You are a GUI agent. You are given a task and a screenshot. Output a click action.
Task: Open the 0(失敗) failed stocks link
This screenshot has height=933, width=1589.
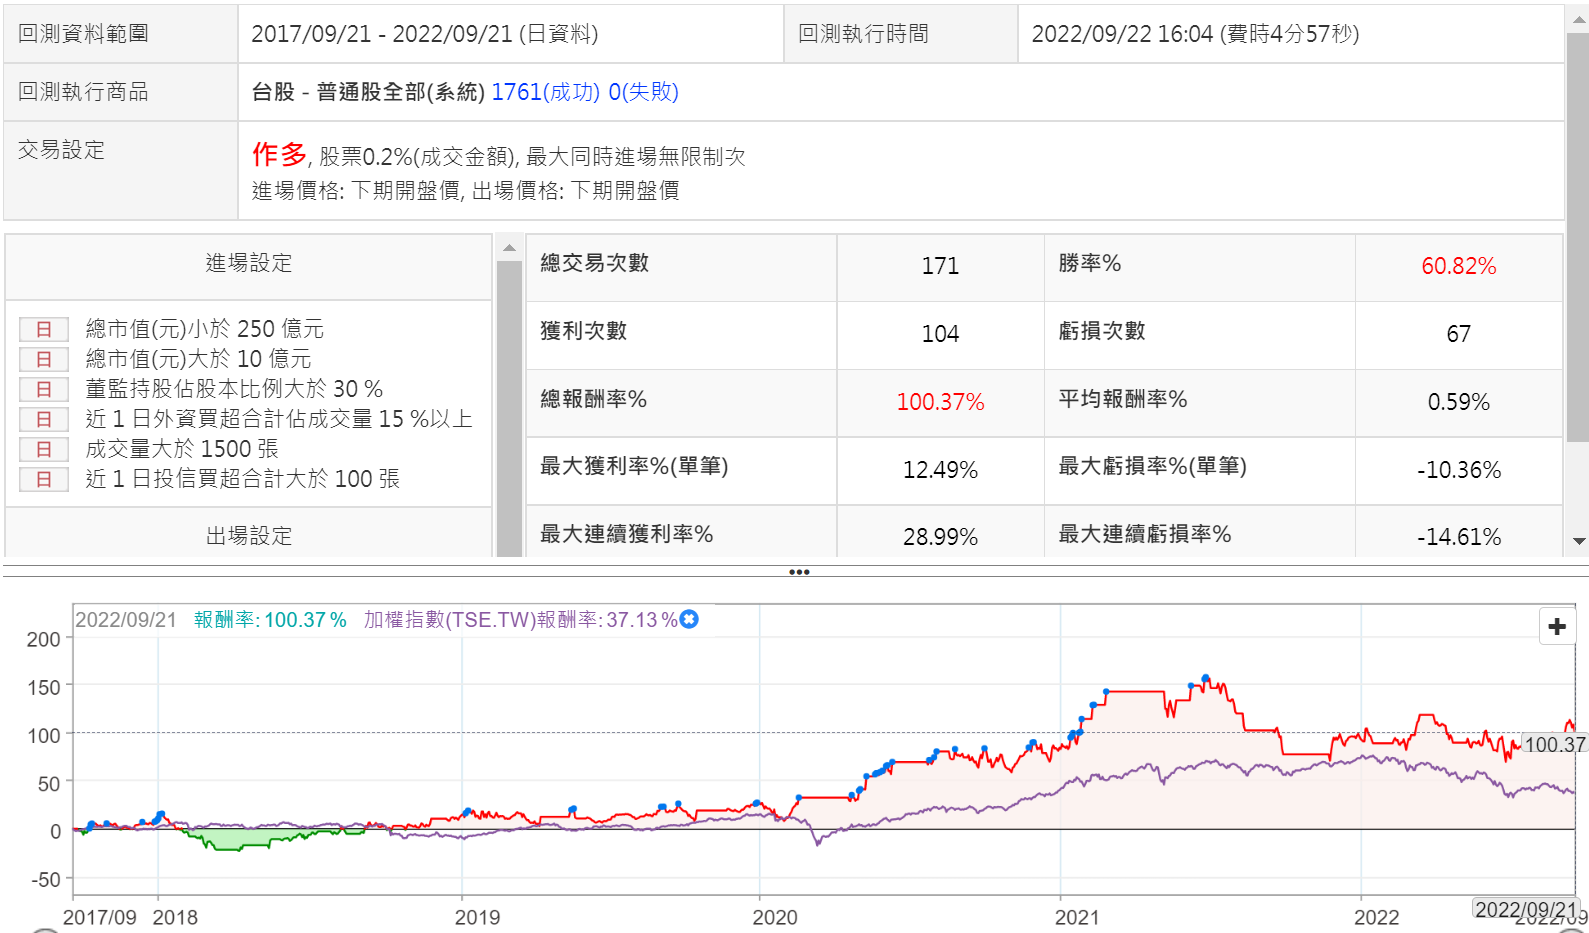643,92
